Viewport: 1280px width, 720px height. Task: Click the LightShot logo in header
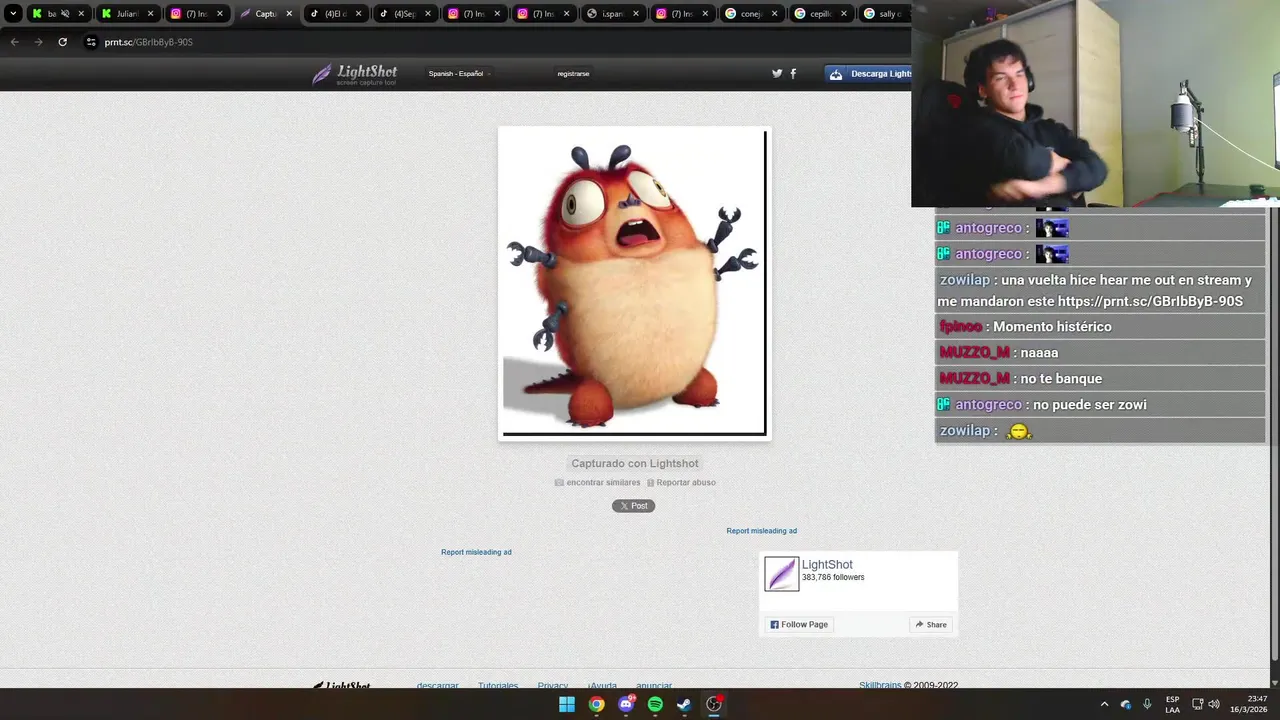click(x=355, y=74)
